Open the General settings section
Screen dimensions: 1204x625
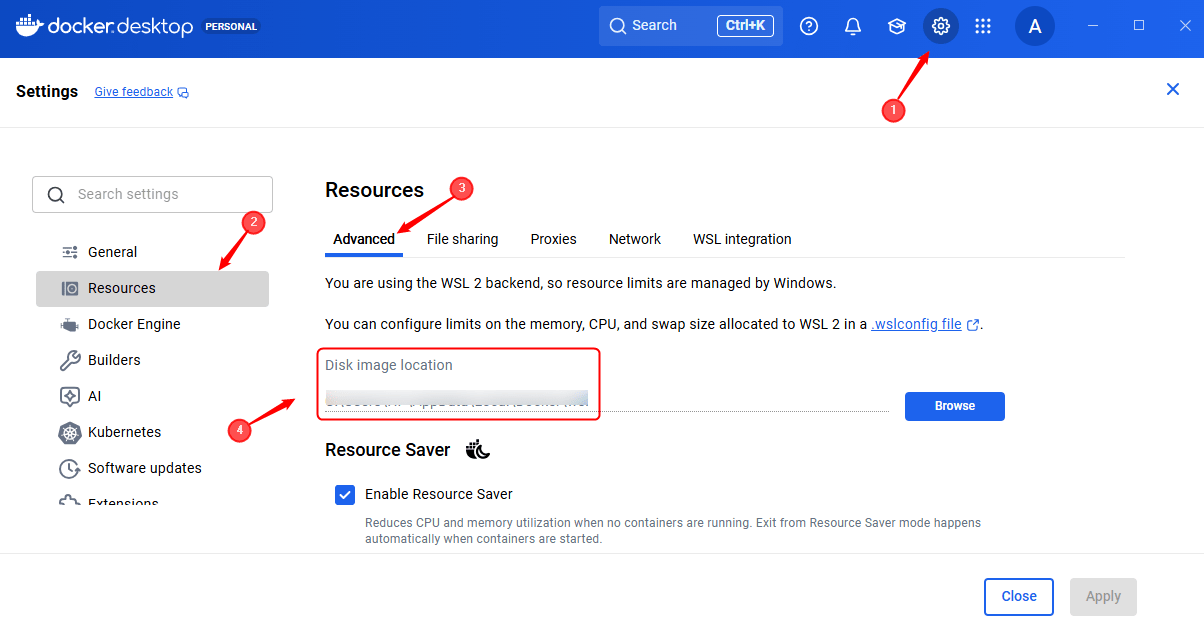[112, 252]
